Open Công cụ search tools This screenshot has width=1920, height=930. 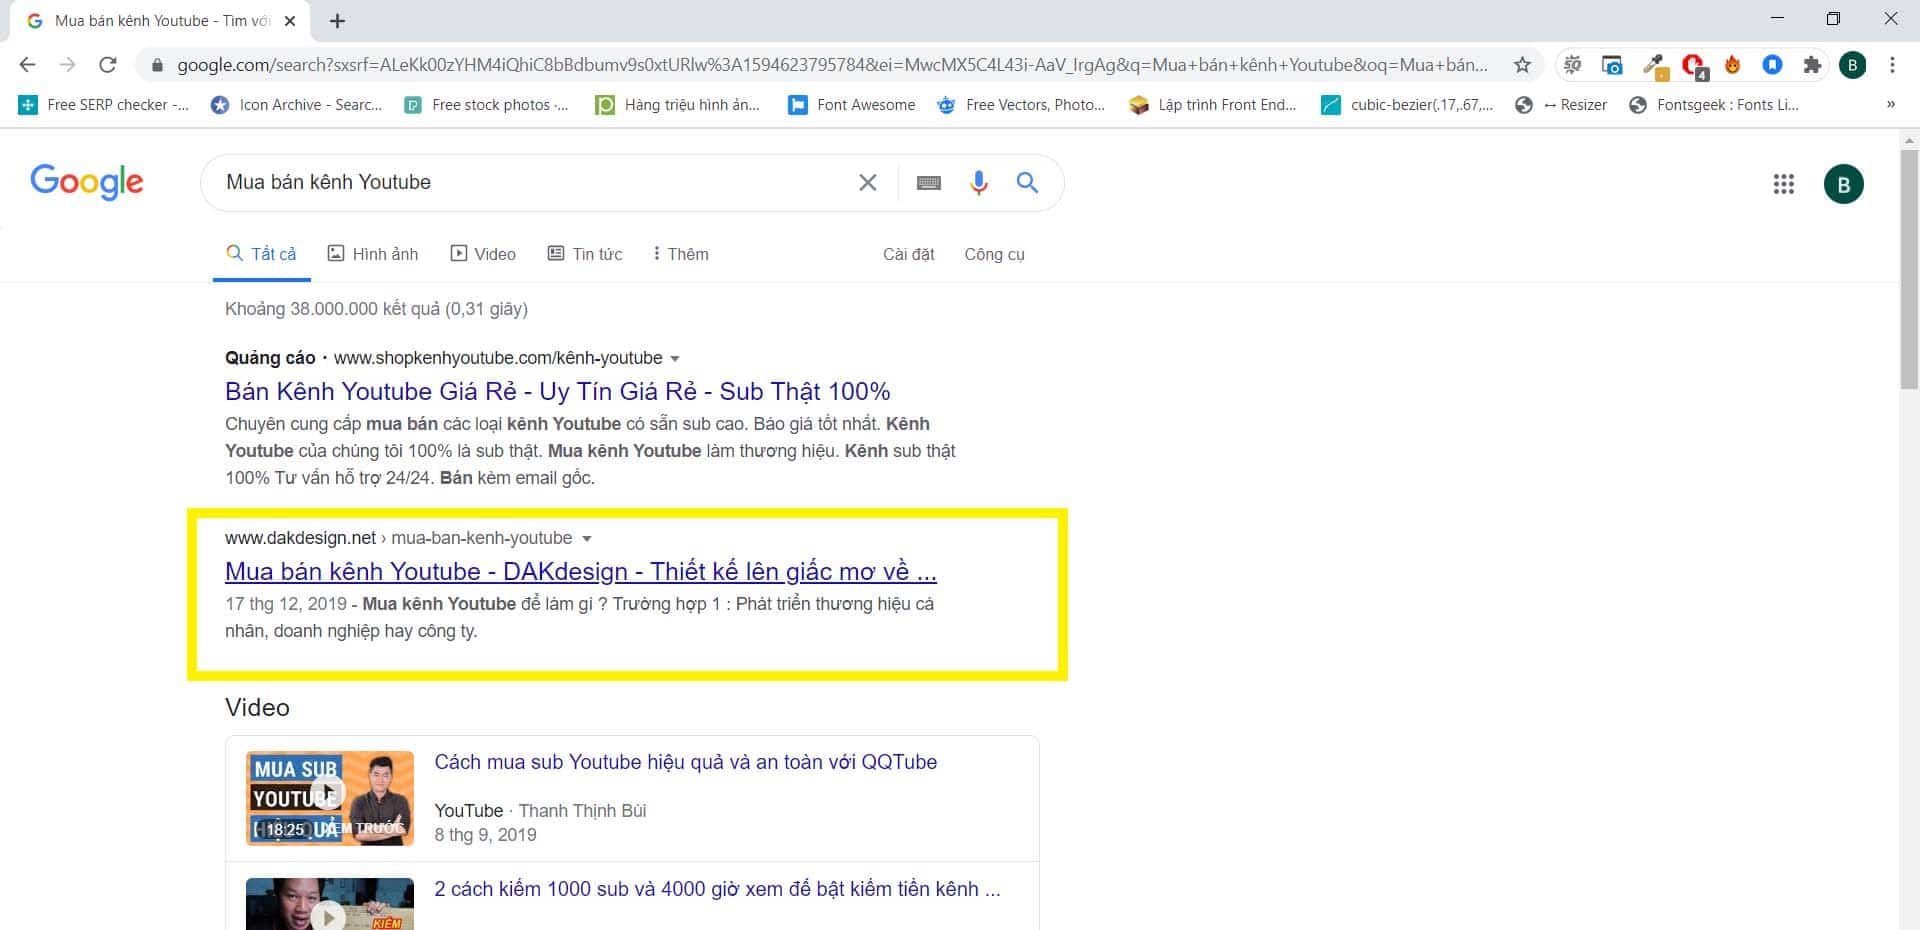(994, 254)
